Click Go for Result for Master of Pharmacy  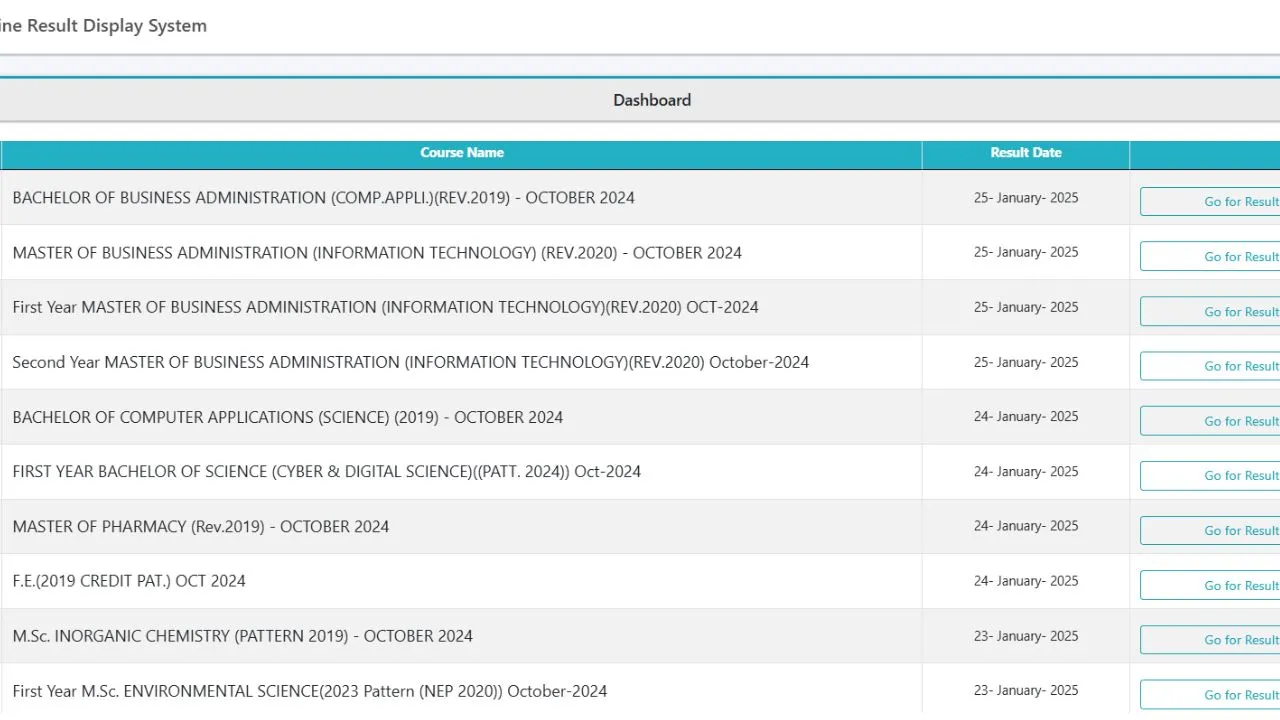coord(1230,530)
